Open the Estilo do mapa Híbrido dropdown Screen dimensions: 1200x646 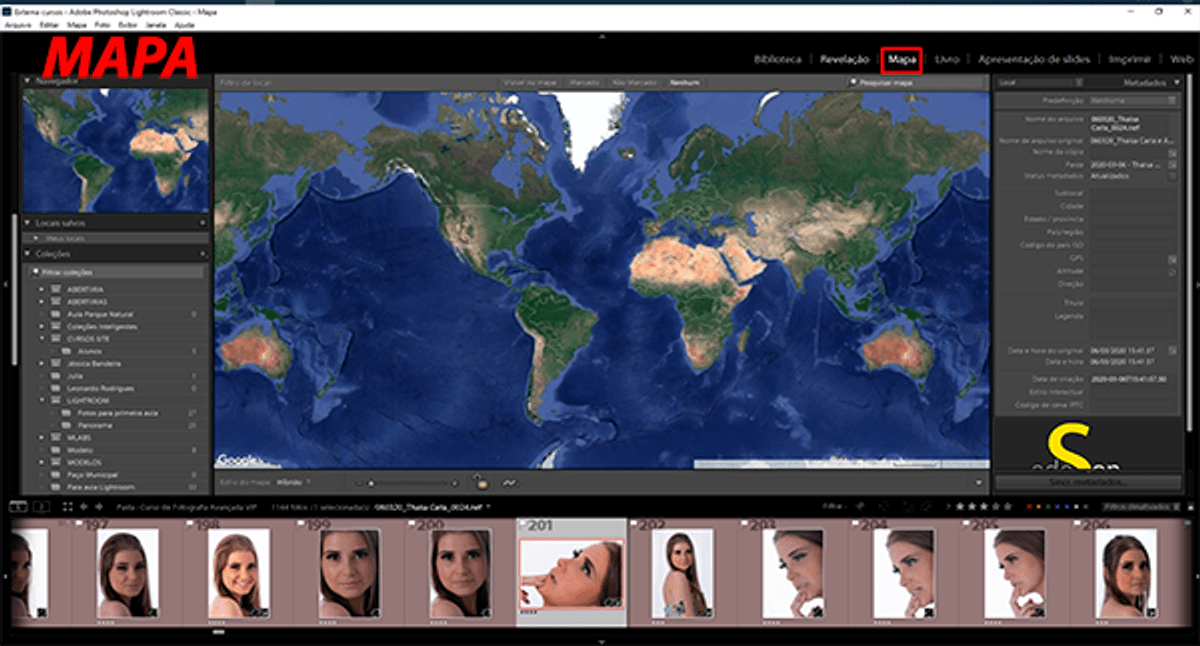click(x=295, y=482)
